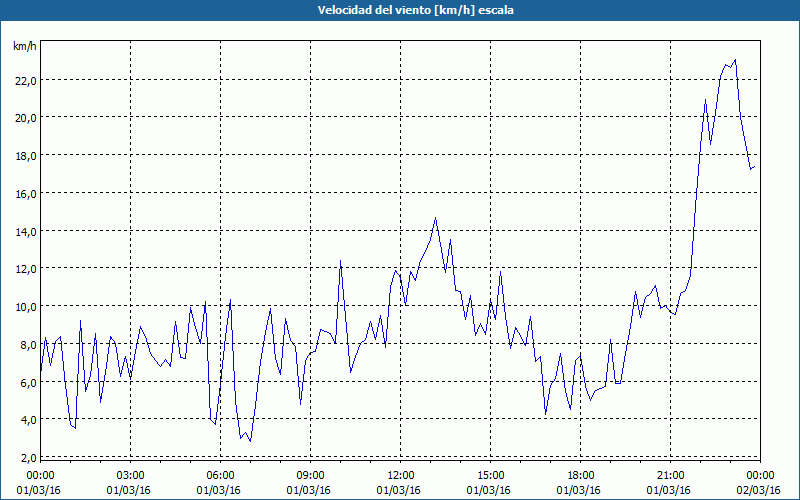Viewport: 800px width, 500px height.
Task: Select the '12,0' y-axis value
Action: [28, 269]
